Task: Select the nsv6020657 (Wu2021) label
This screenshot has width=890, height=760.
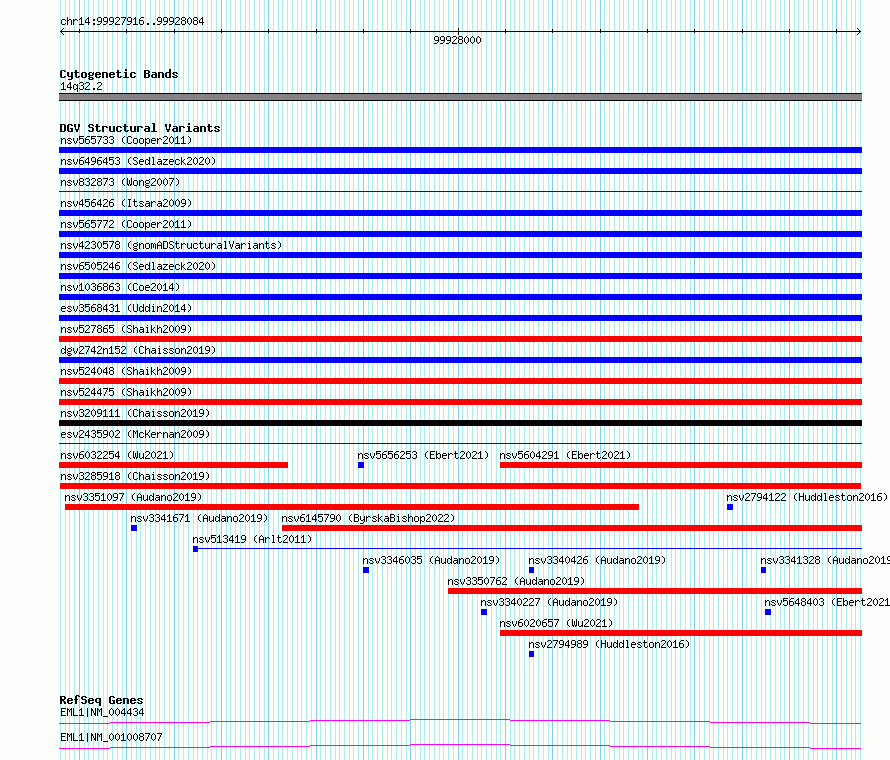Action: [x=556, y=623]
